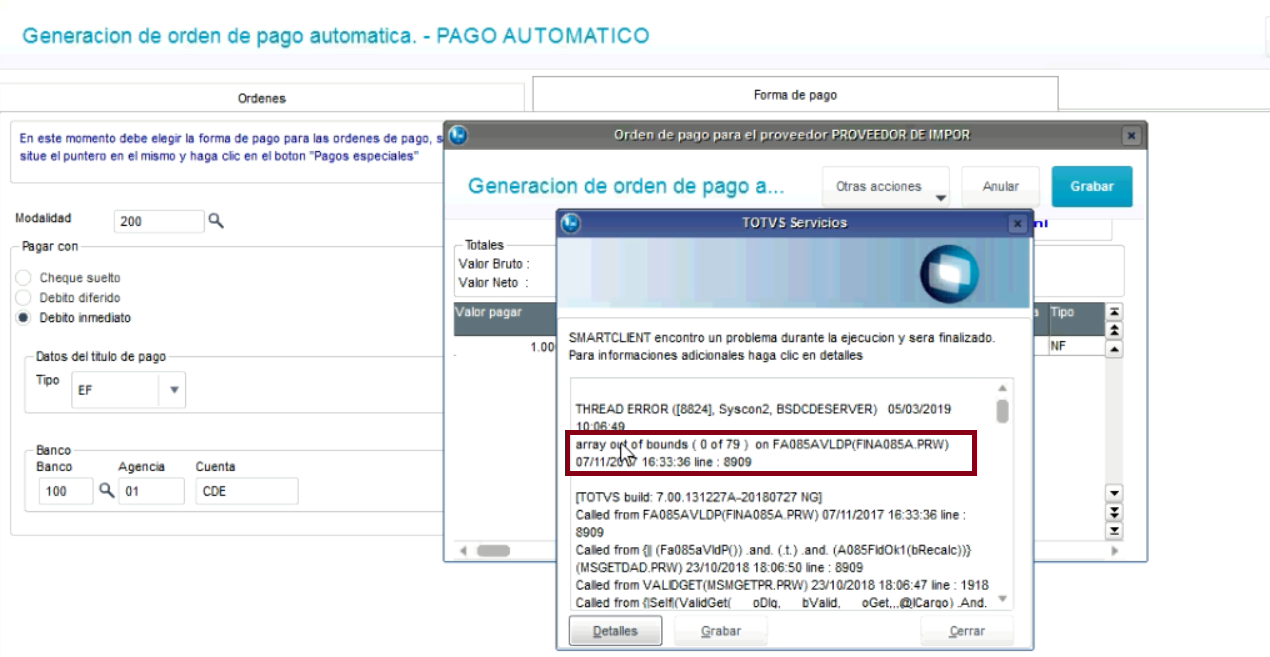The image size is (1270, 657).
Task: Page down the payment grid (double down arrow)
Action: [x=1116, y=512]
